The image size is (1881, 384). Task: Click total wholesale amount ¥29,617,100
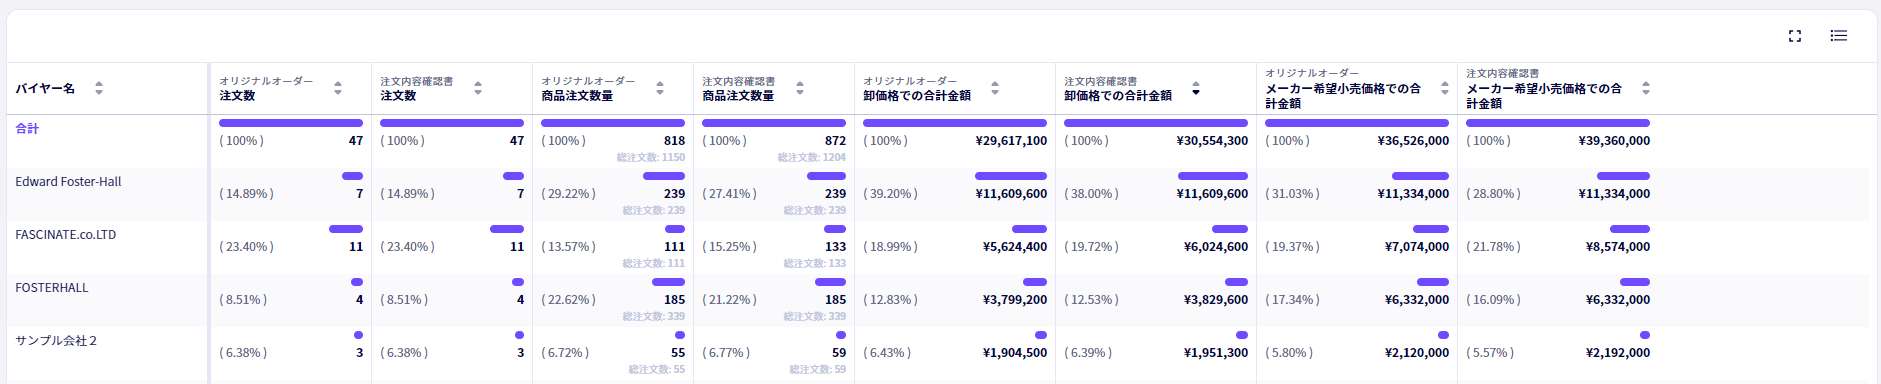tap(1011, 141)
